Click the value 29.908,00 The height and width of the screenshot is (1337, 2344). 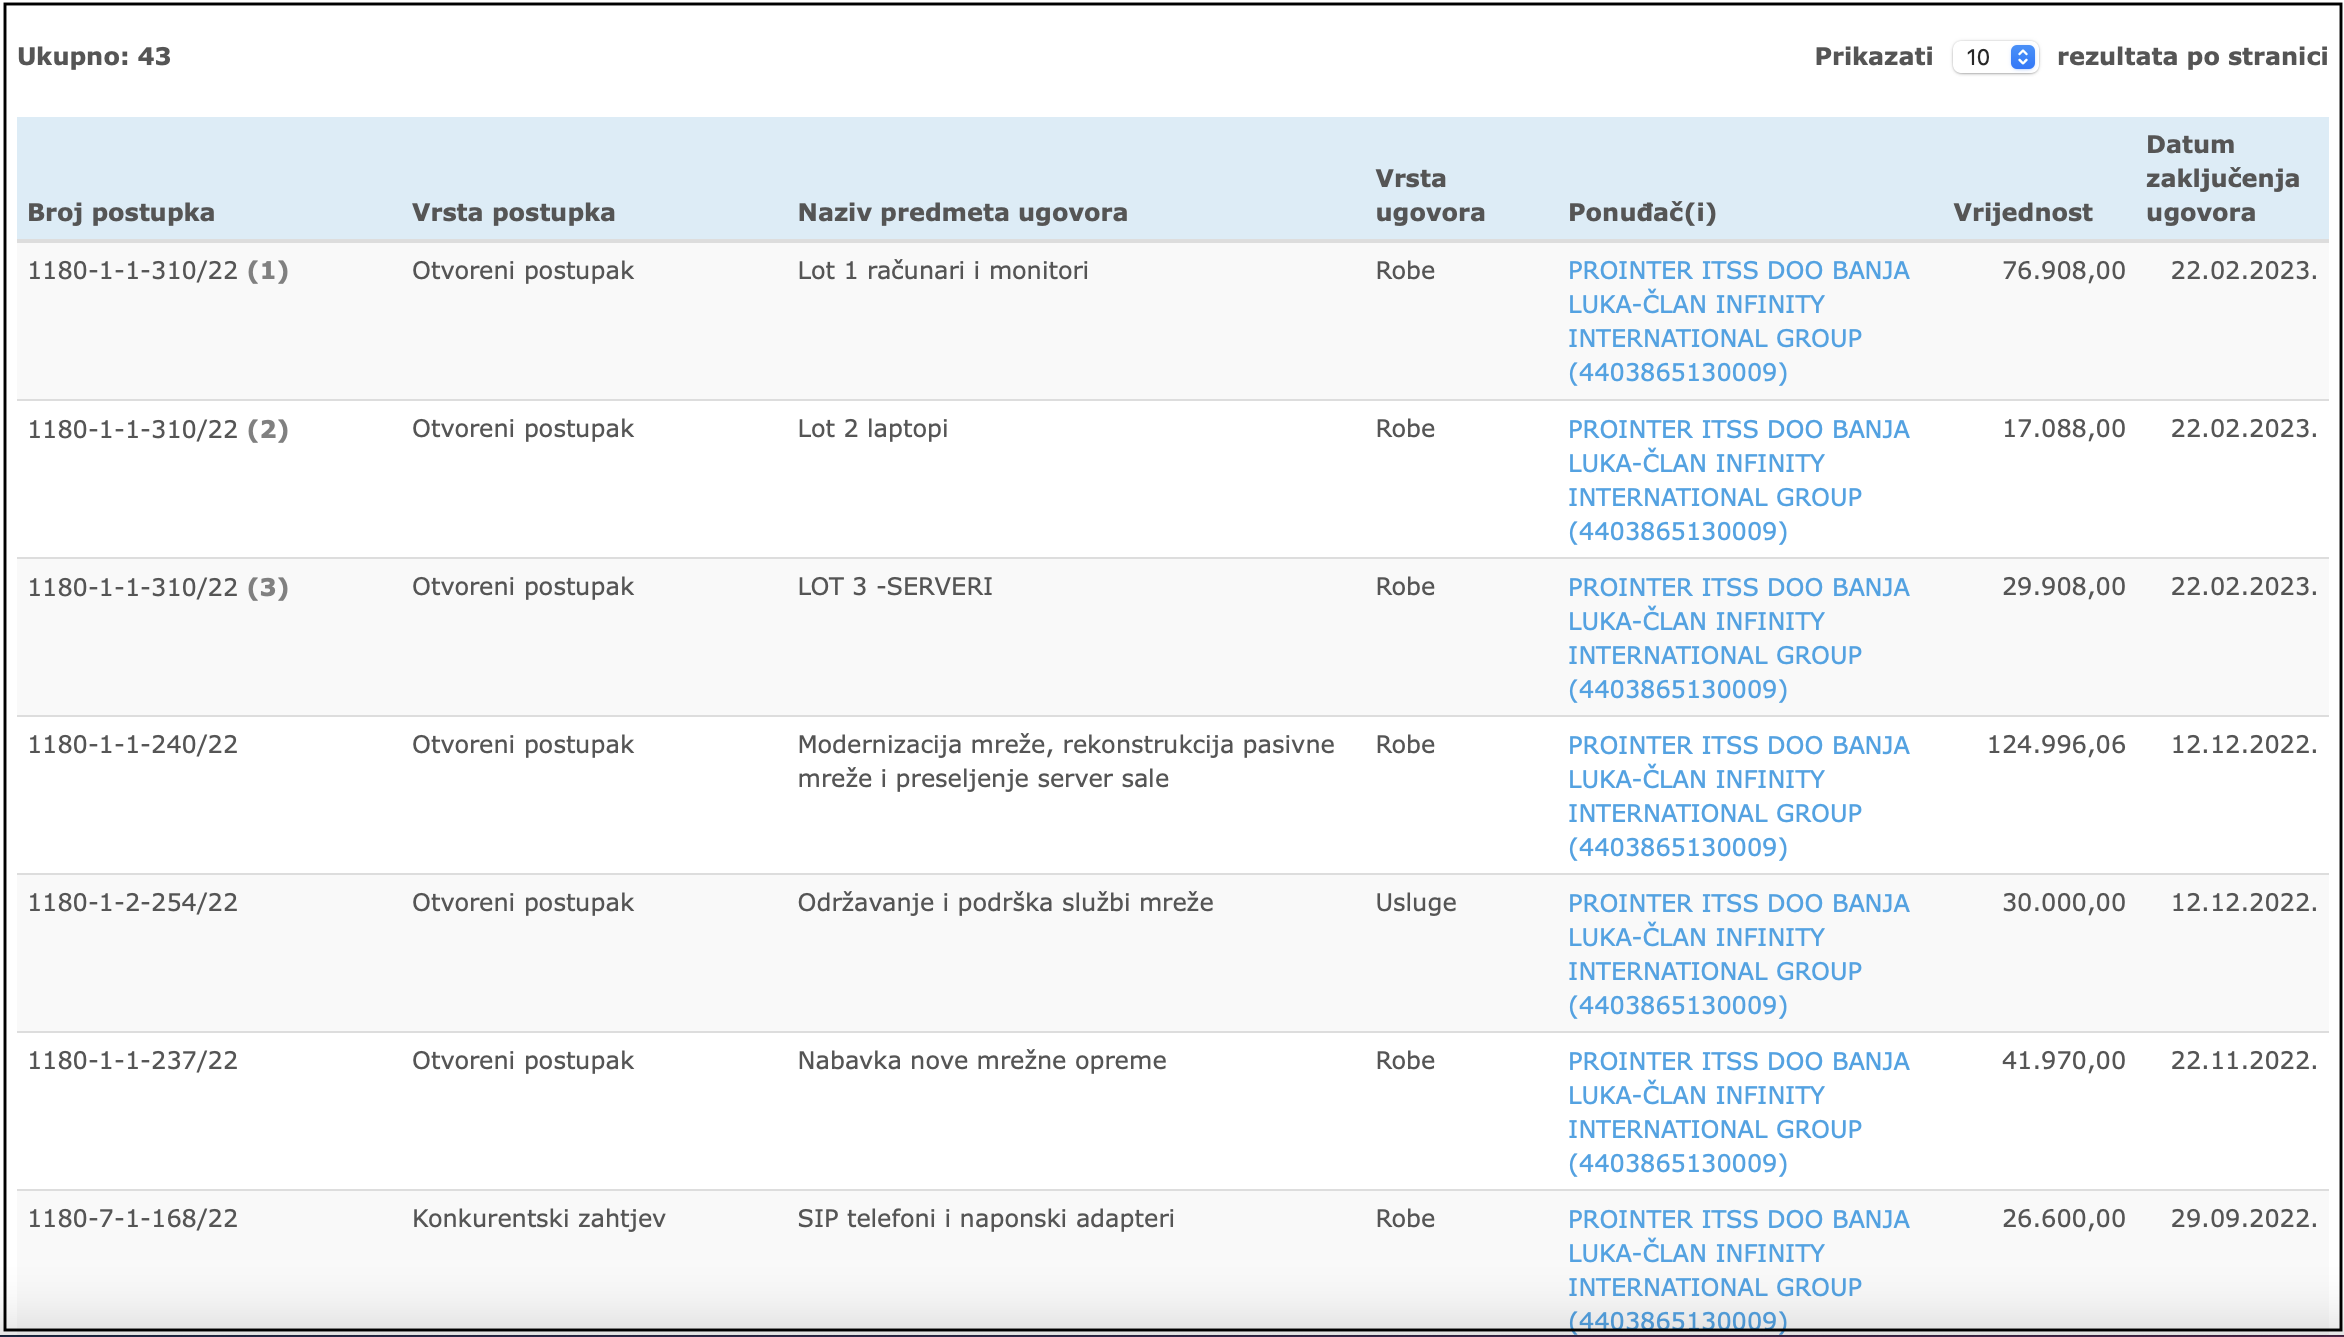tap(2063, 587)
